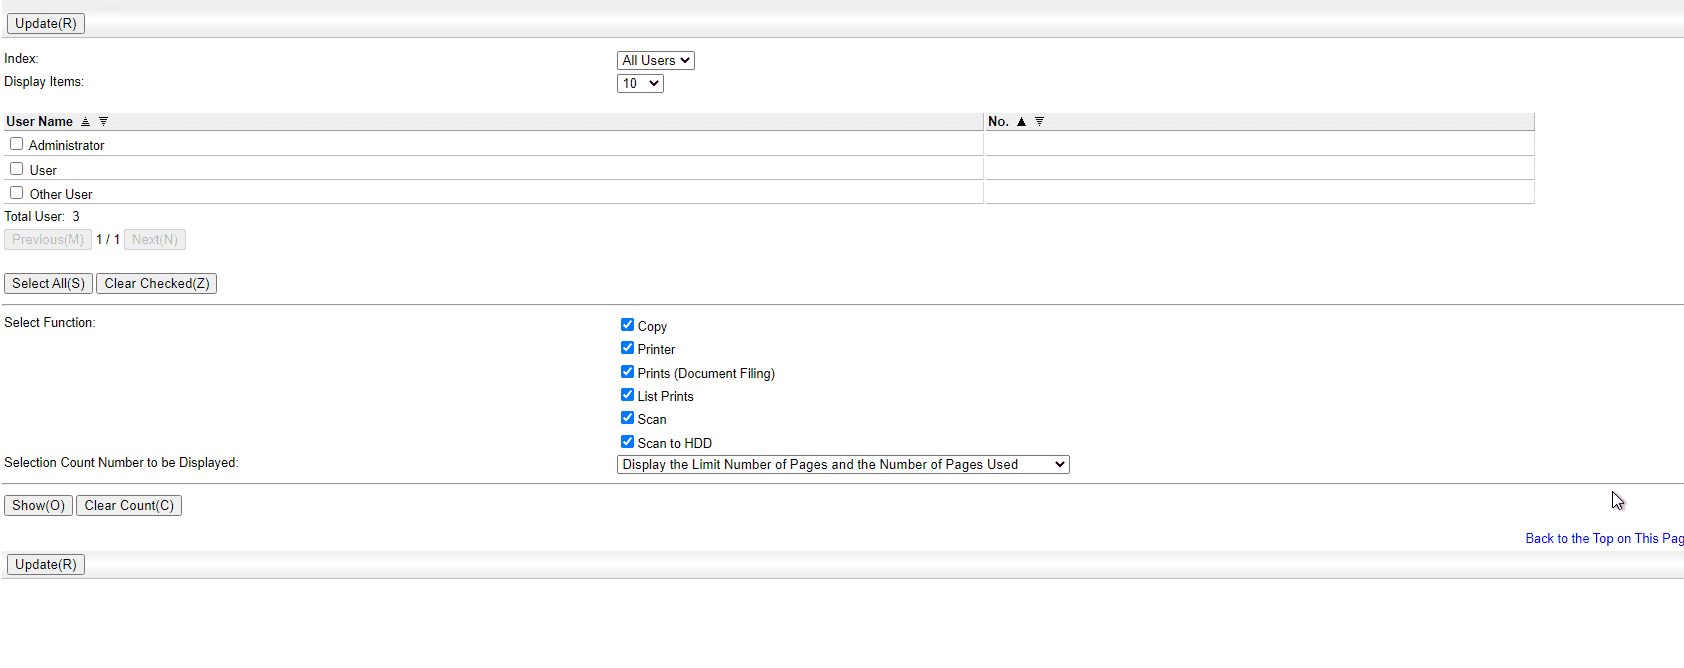Sort User Name column ascending
This screenshot has height=668, width=1684.
85,122
